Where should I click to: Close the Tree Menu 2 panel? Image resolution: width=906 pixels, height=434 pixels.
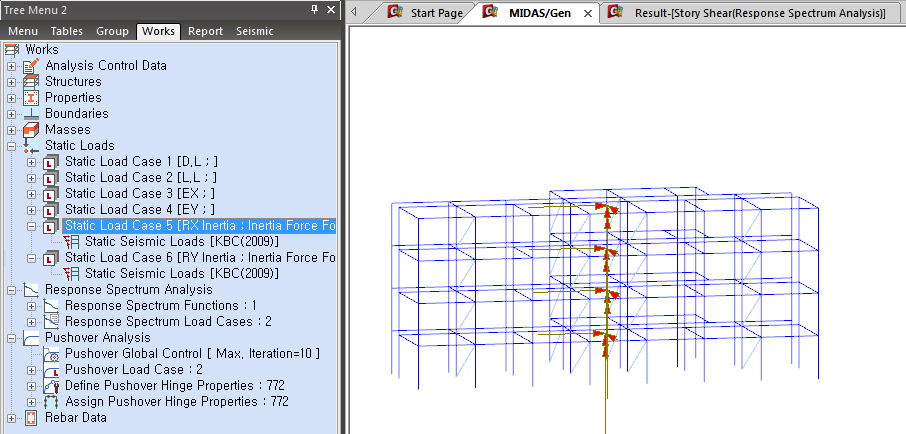point(331,9)
